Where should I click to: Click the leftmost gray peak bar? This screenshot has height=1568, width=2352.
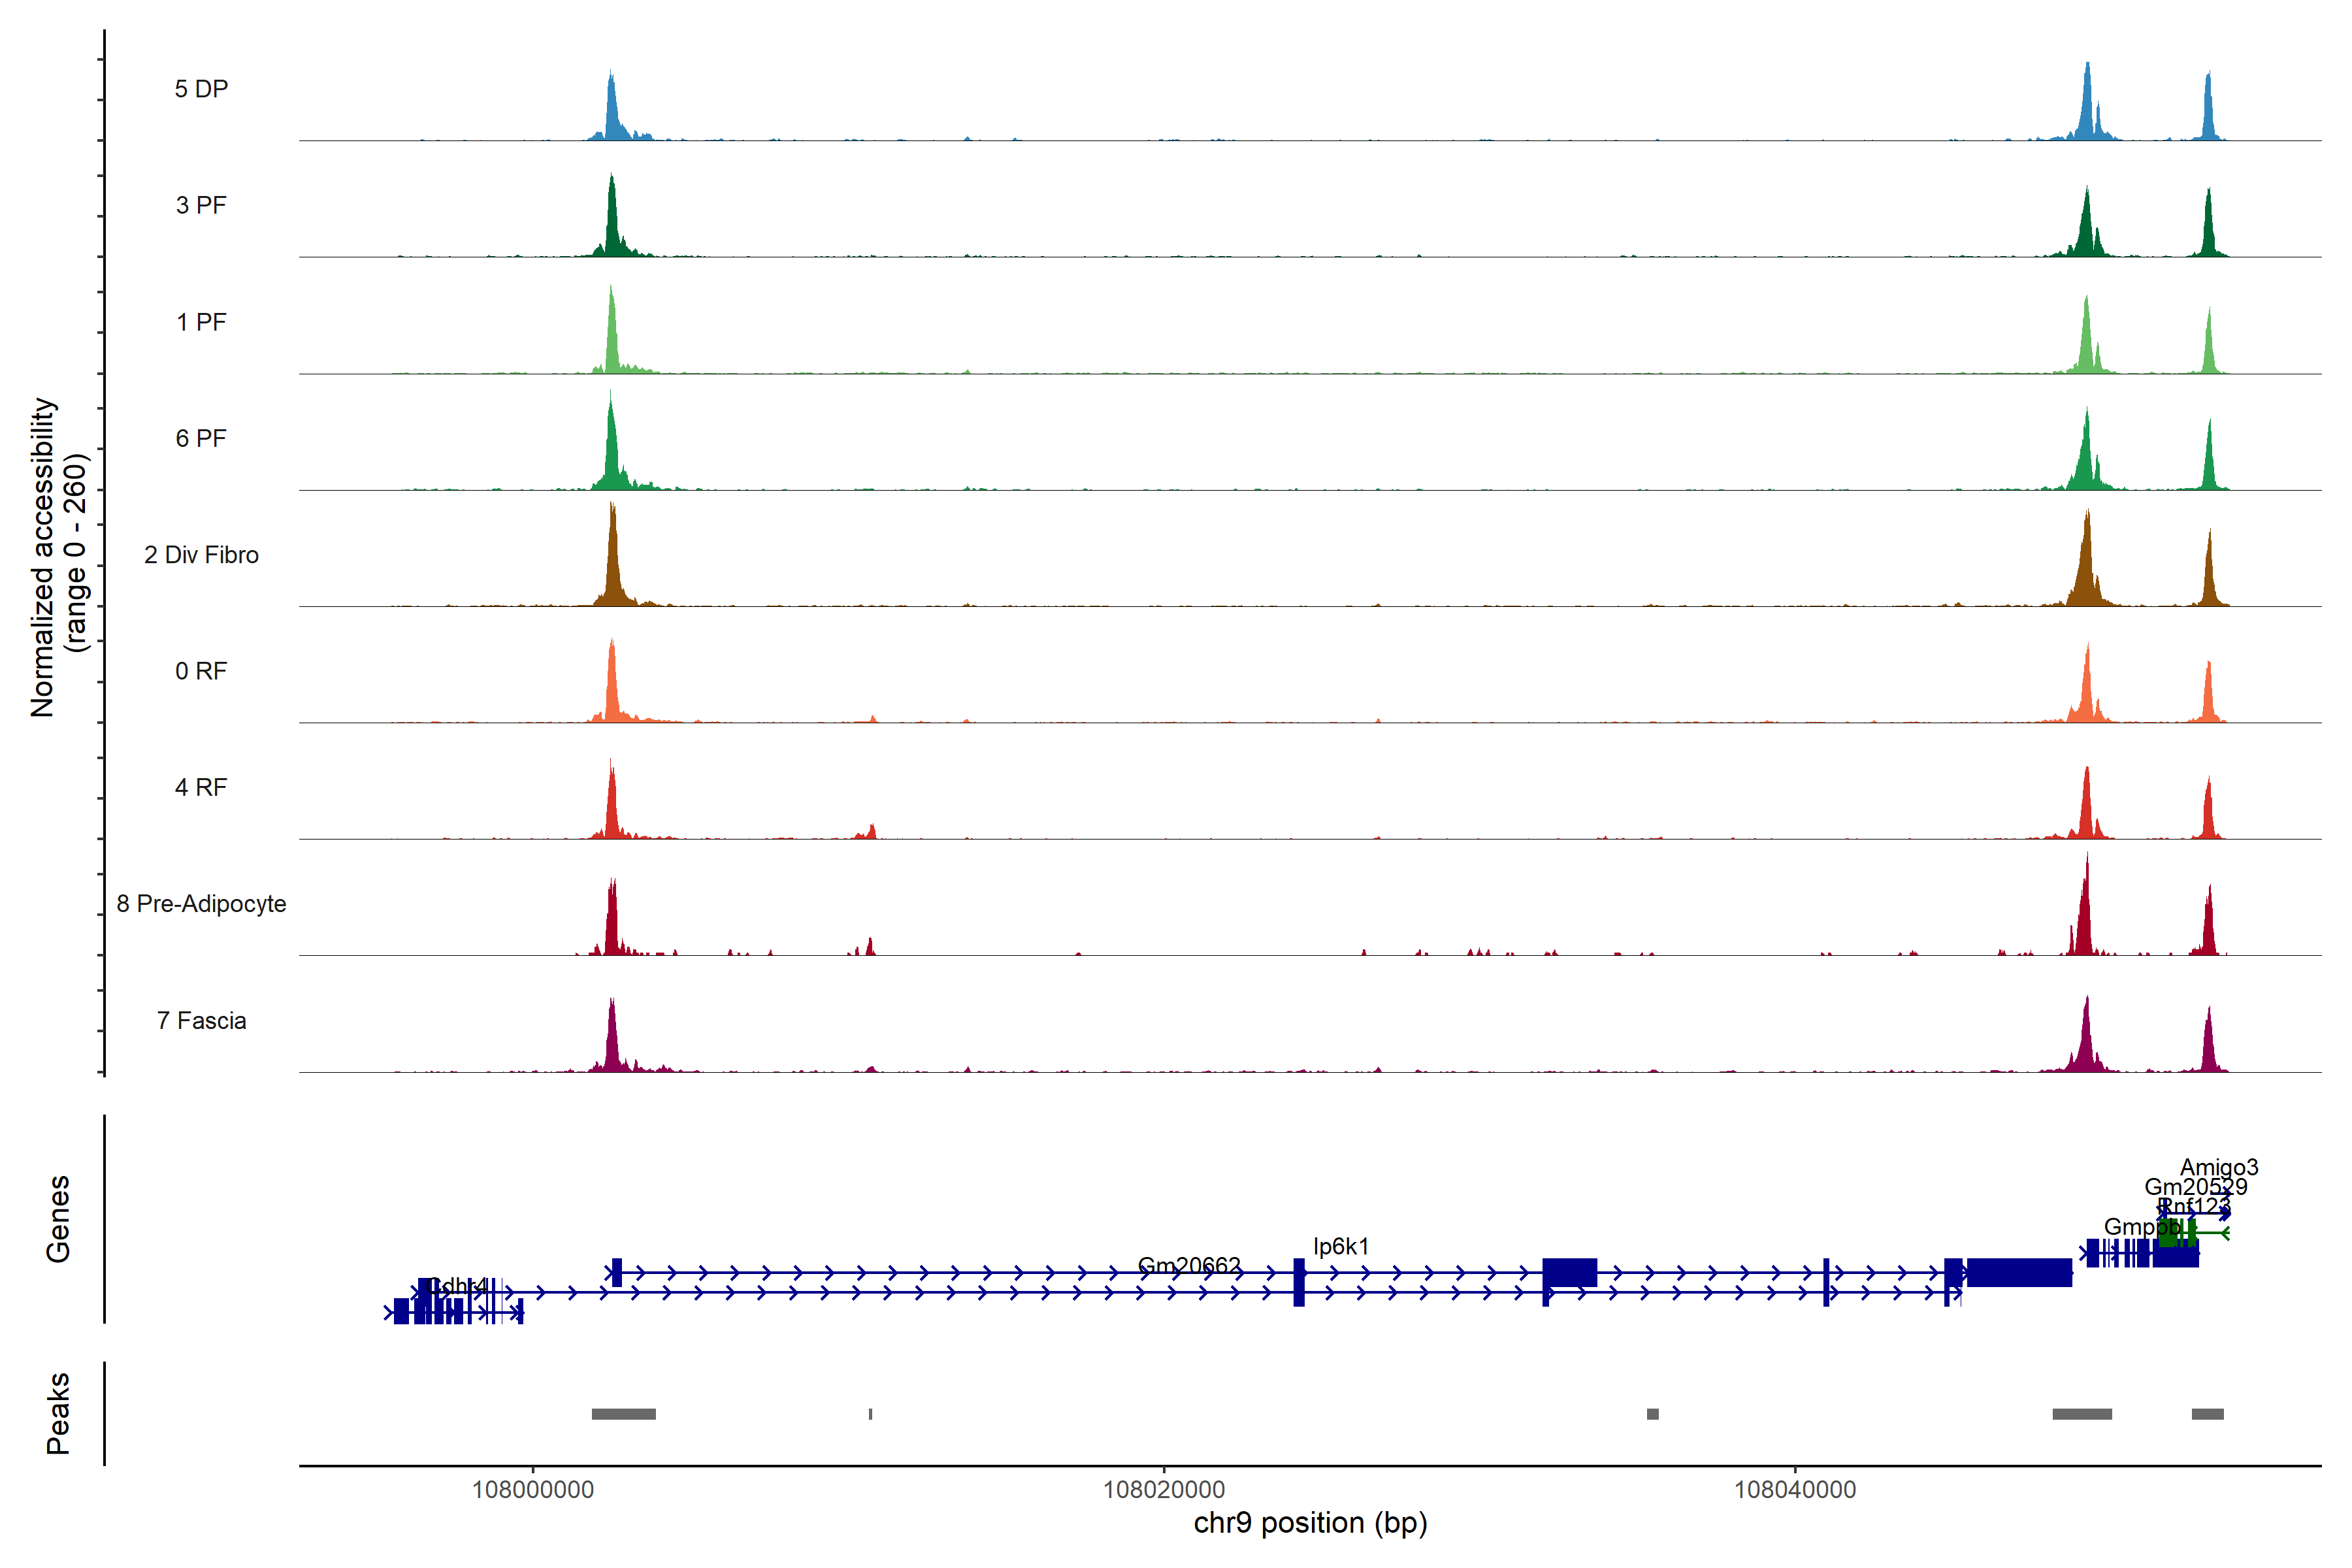[623, 1414]
